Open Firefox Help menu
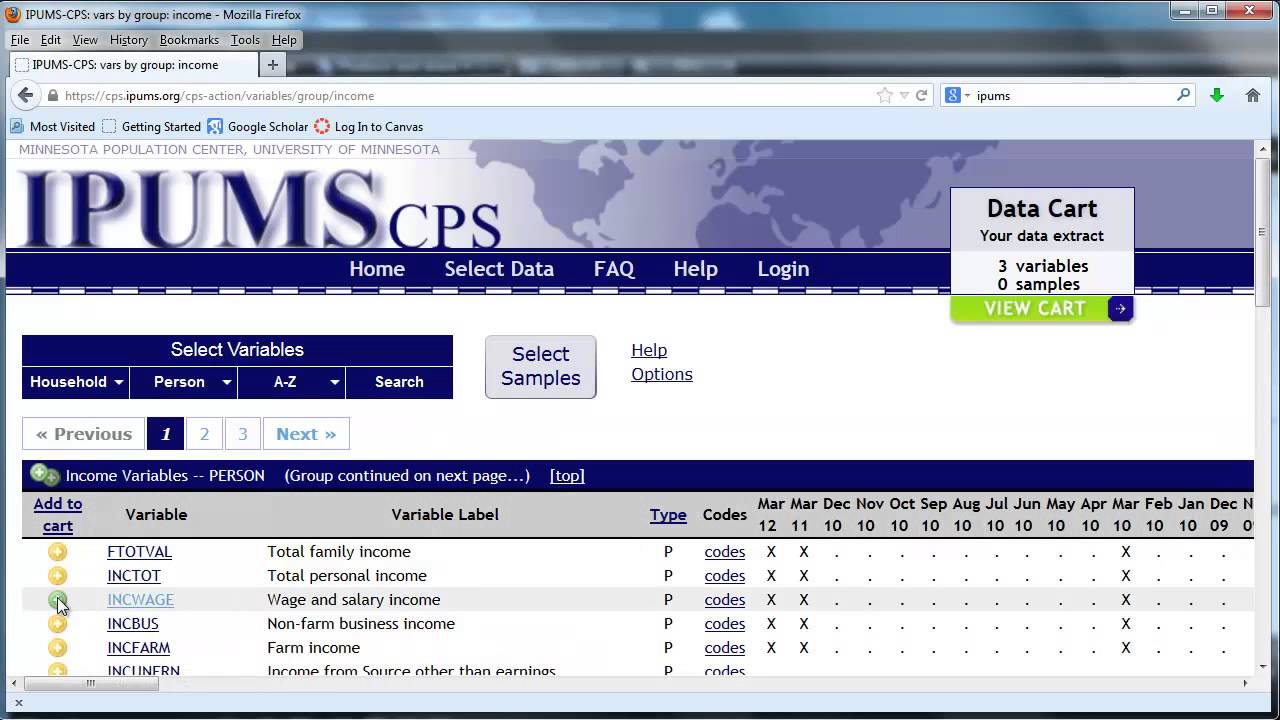The height and width of the screenshot is (720, 1280). pos(284,40)
